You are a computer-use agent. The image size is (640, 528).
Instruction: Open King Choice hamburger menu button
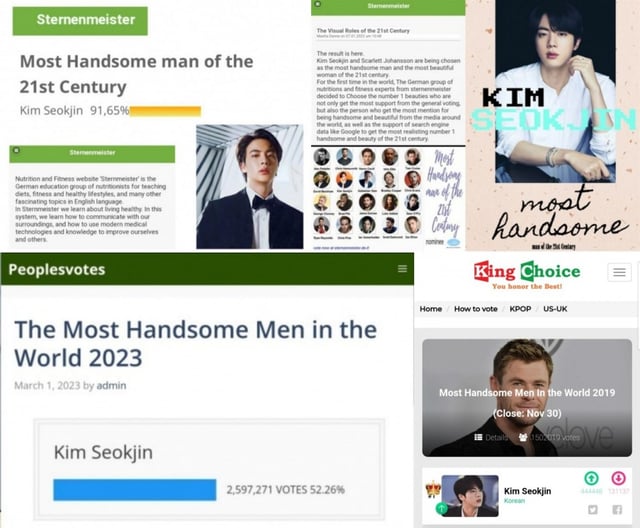619,272
